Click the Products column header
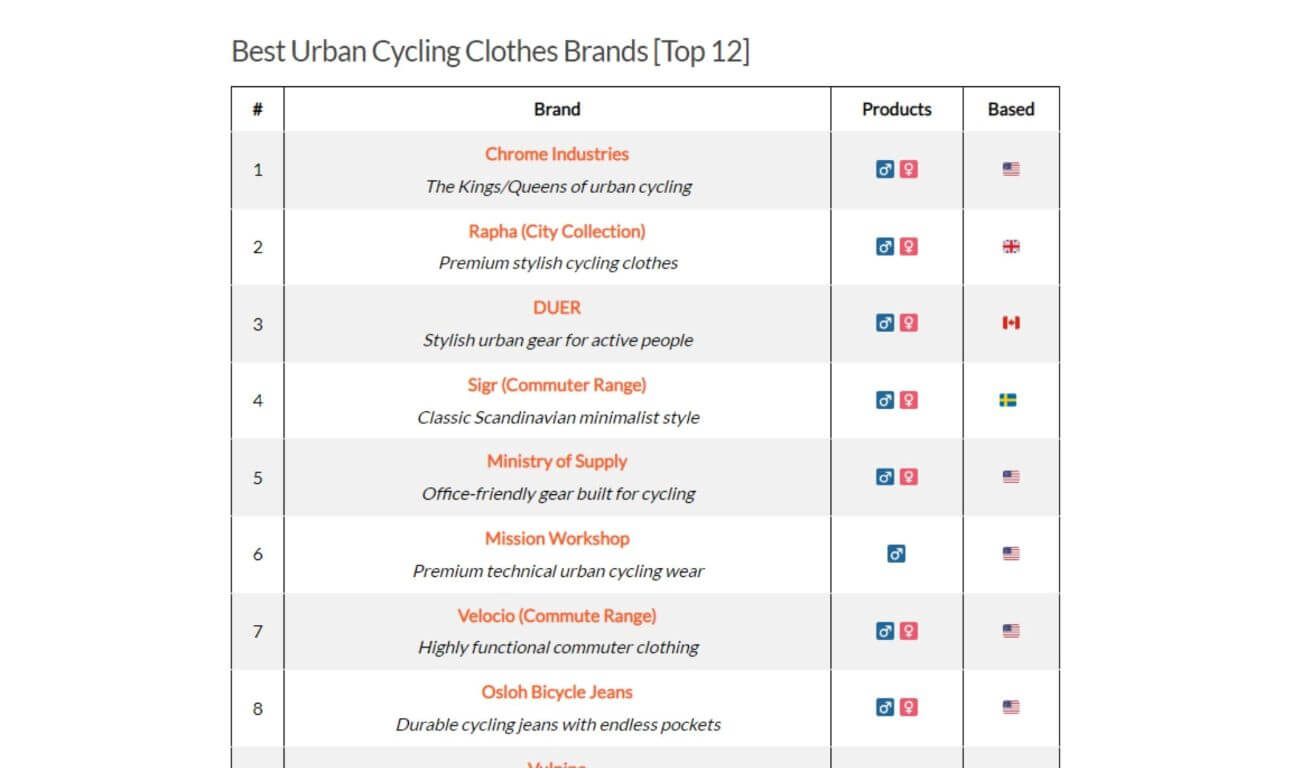 896,109
